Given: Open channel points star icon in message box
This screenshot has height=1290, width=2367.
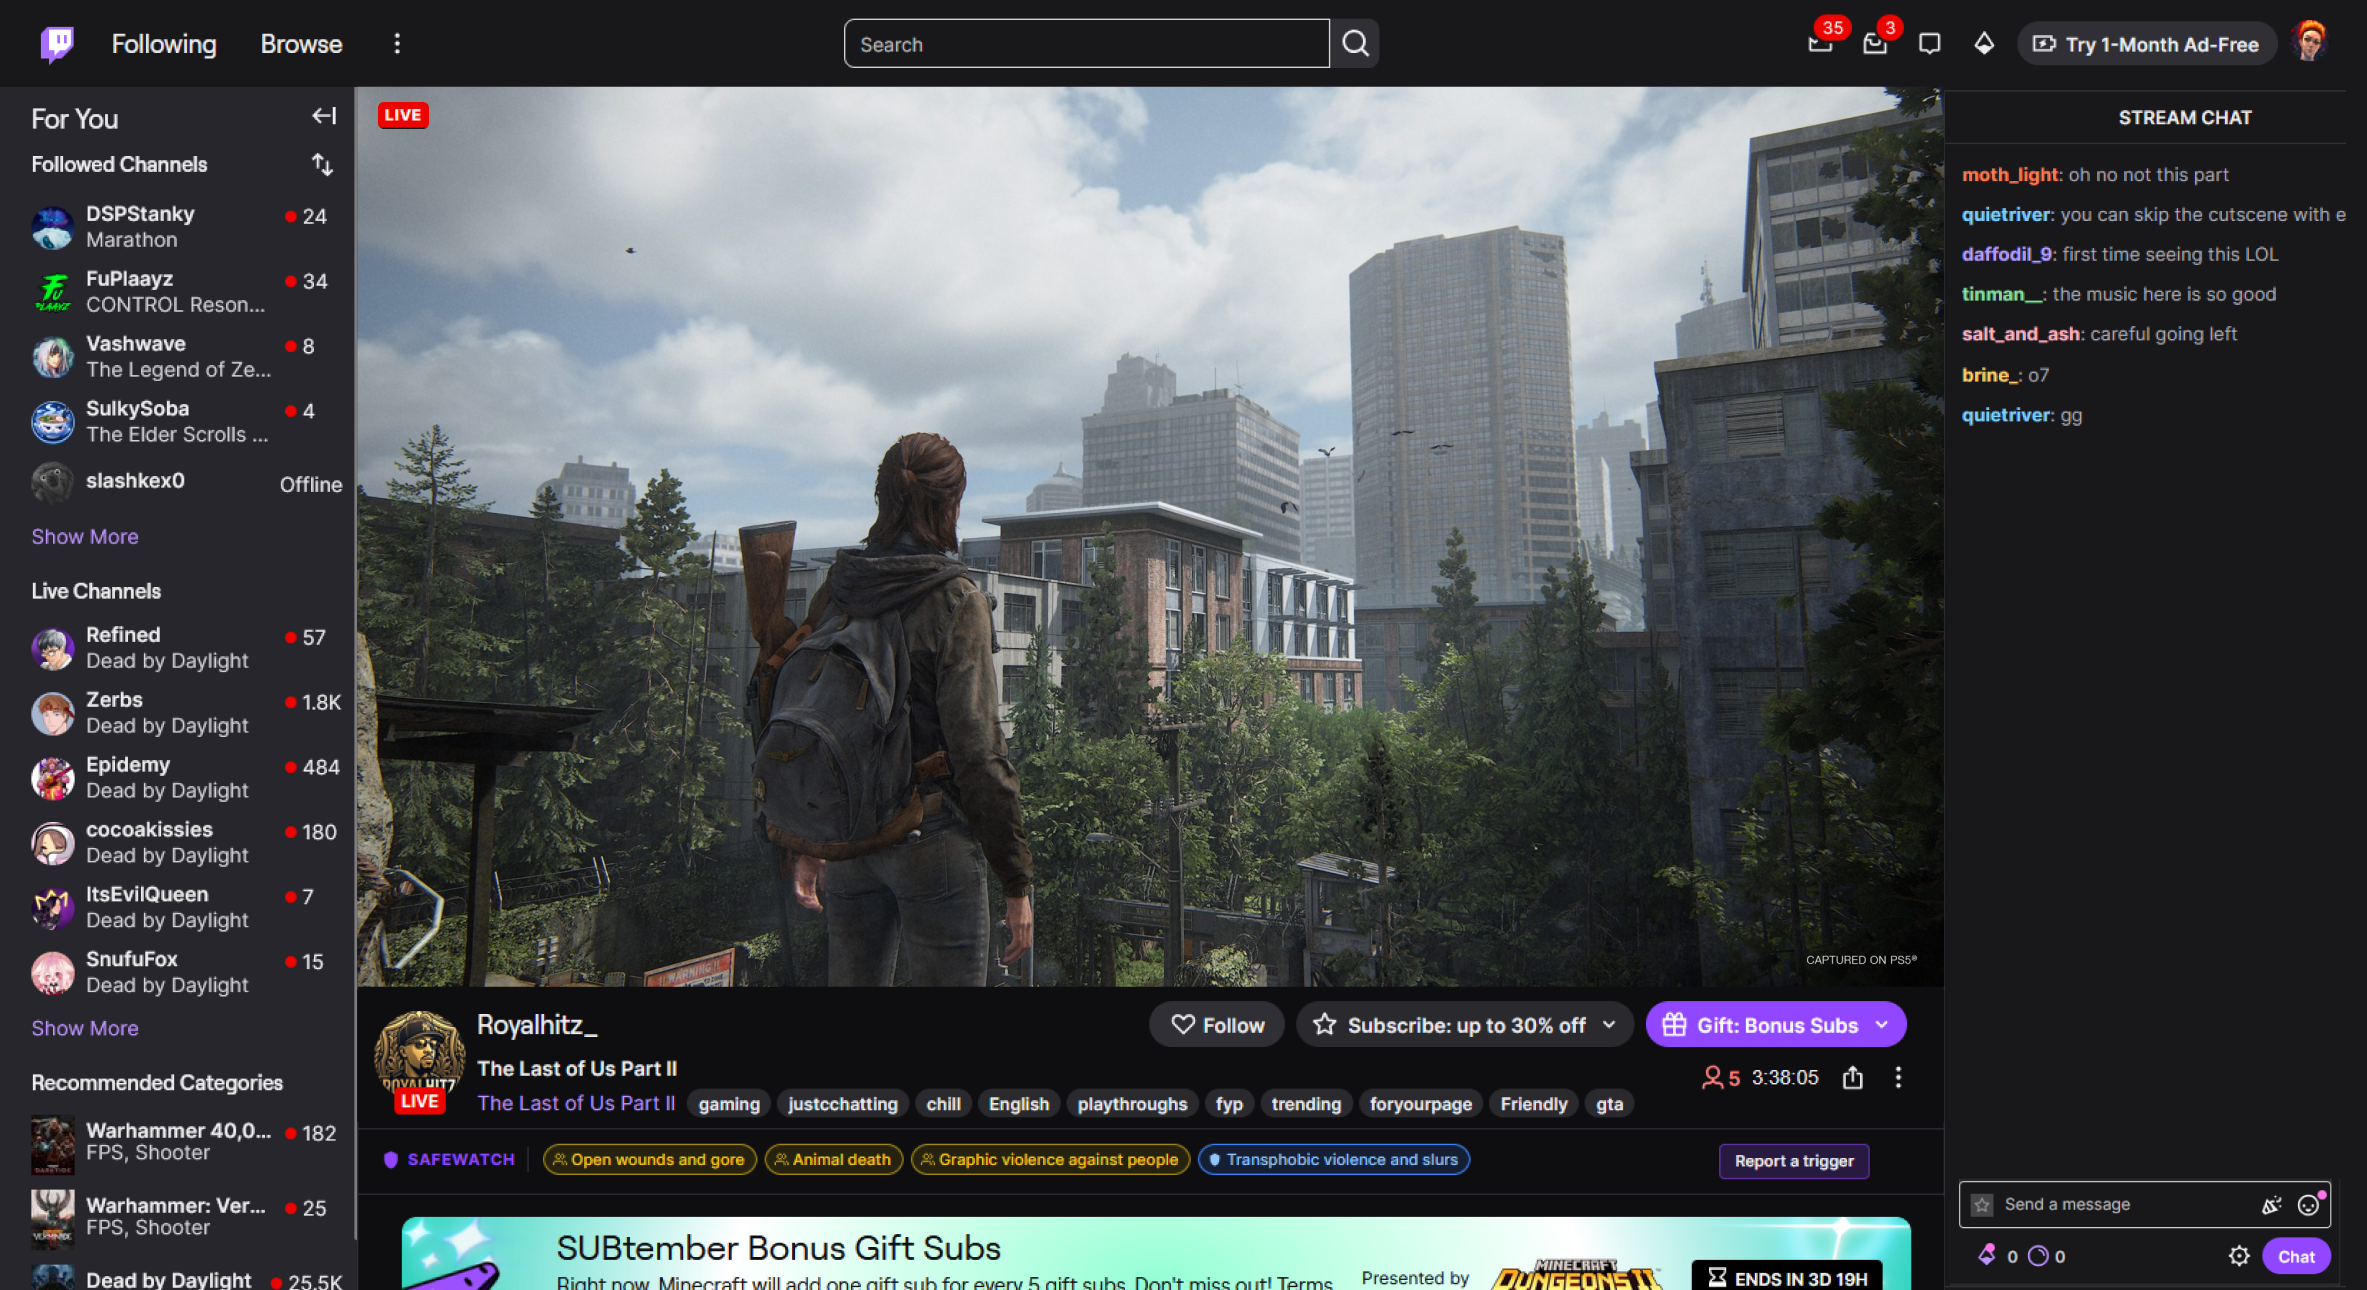Looking at the screenshot, I should pos(1982,1205).
